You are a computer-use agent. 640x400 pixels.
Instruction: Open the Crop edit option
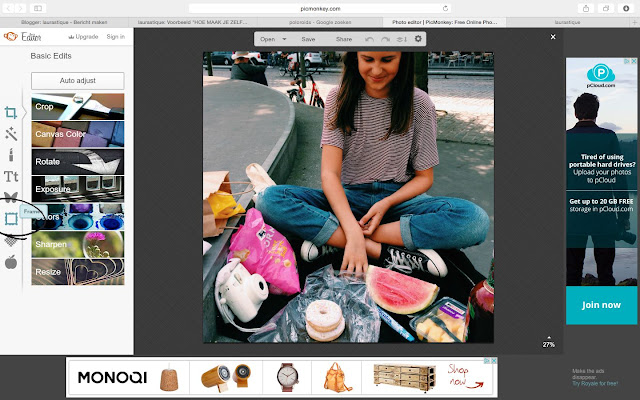[x=78, y=107]
